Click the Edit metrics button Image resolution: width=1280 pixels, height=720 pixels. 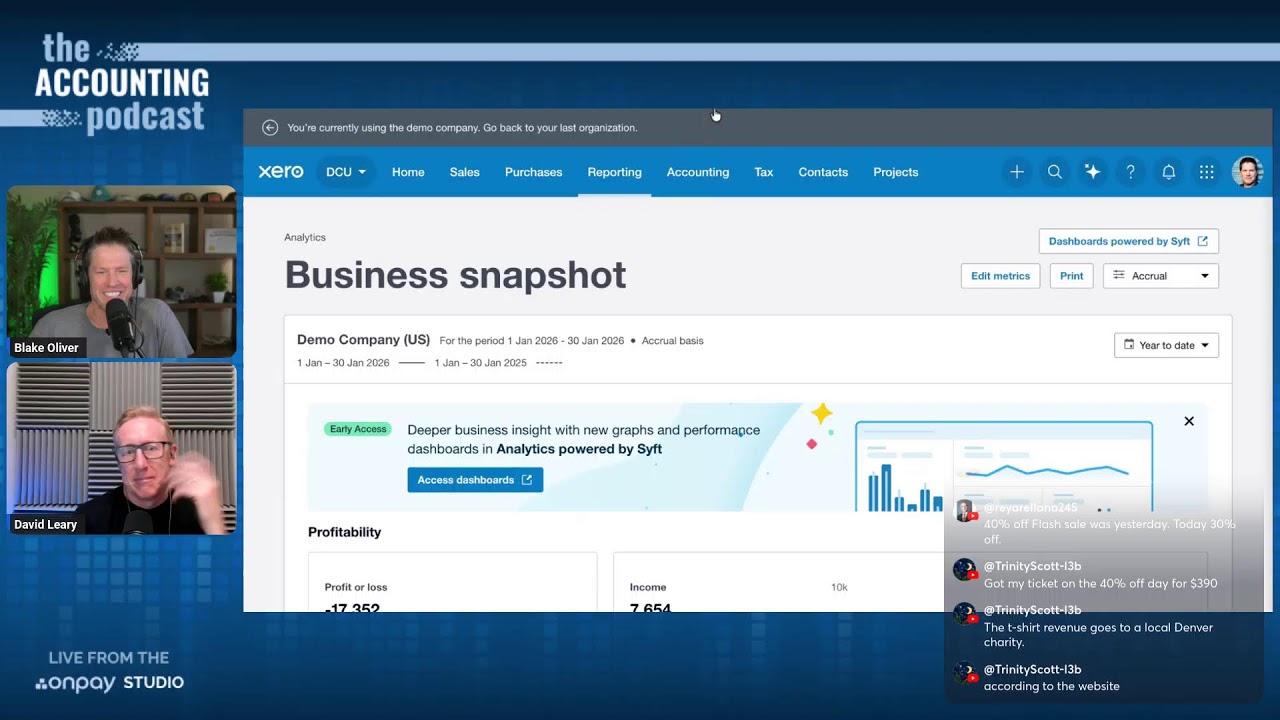[x=1000, y=276]
